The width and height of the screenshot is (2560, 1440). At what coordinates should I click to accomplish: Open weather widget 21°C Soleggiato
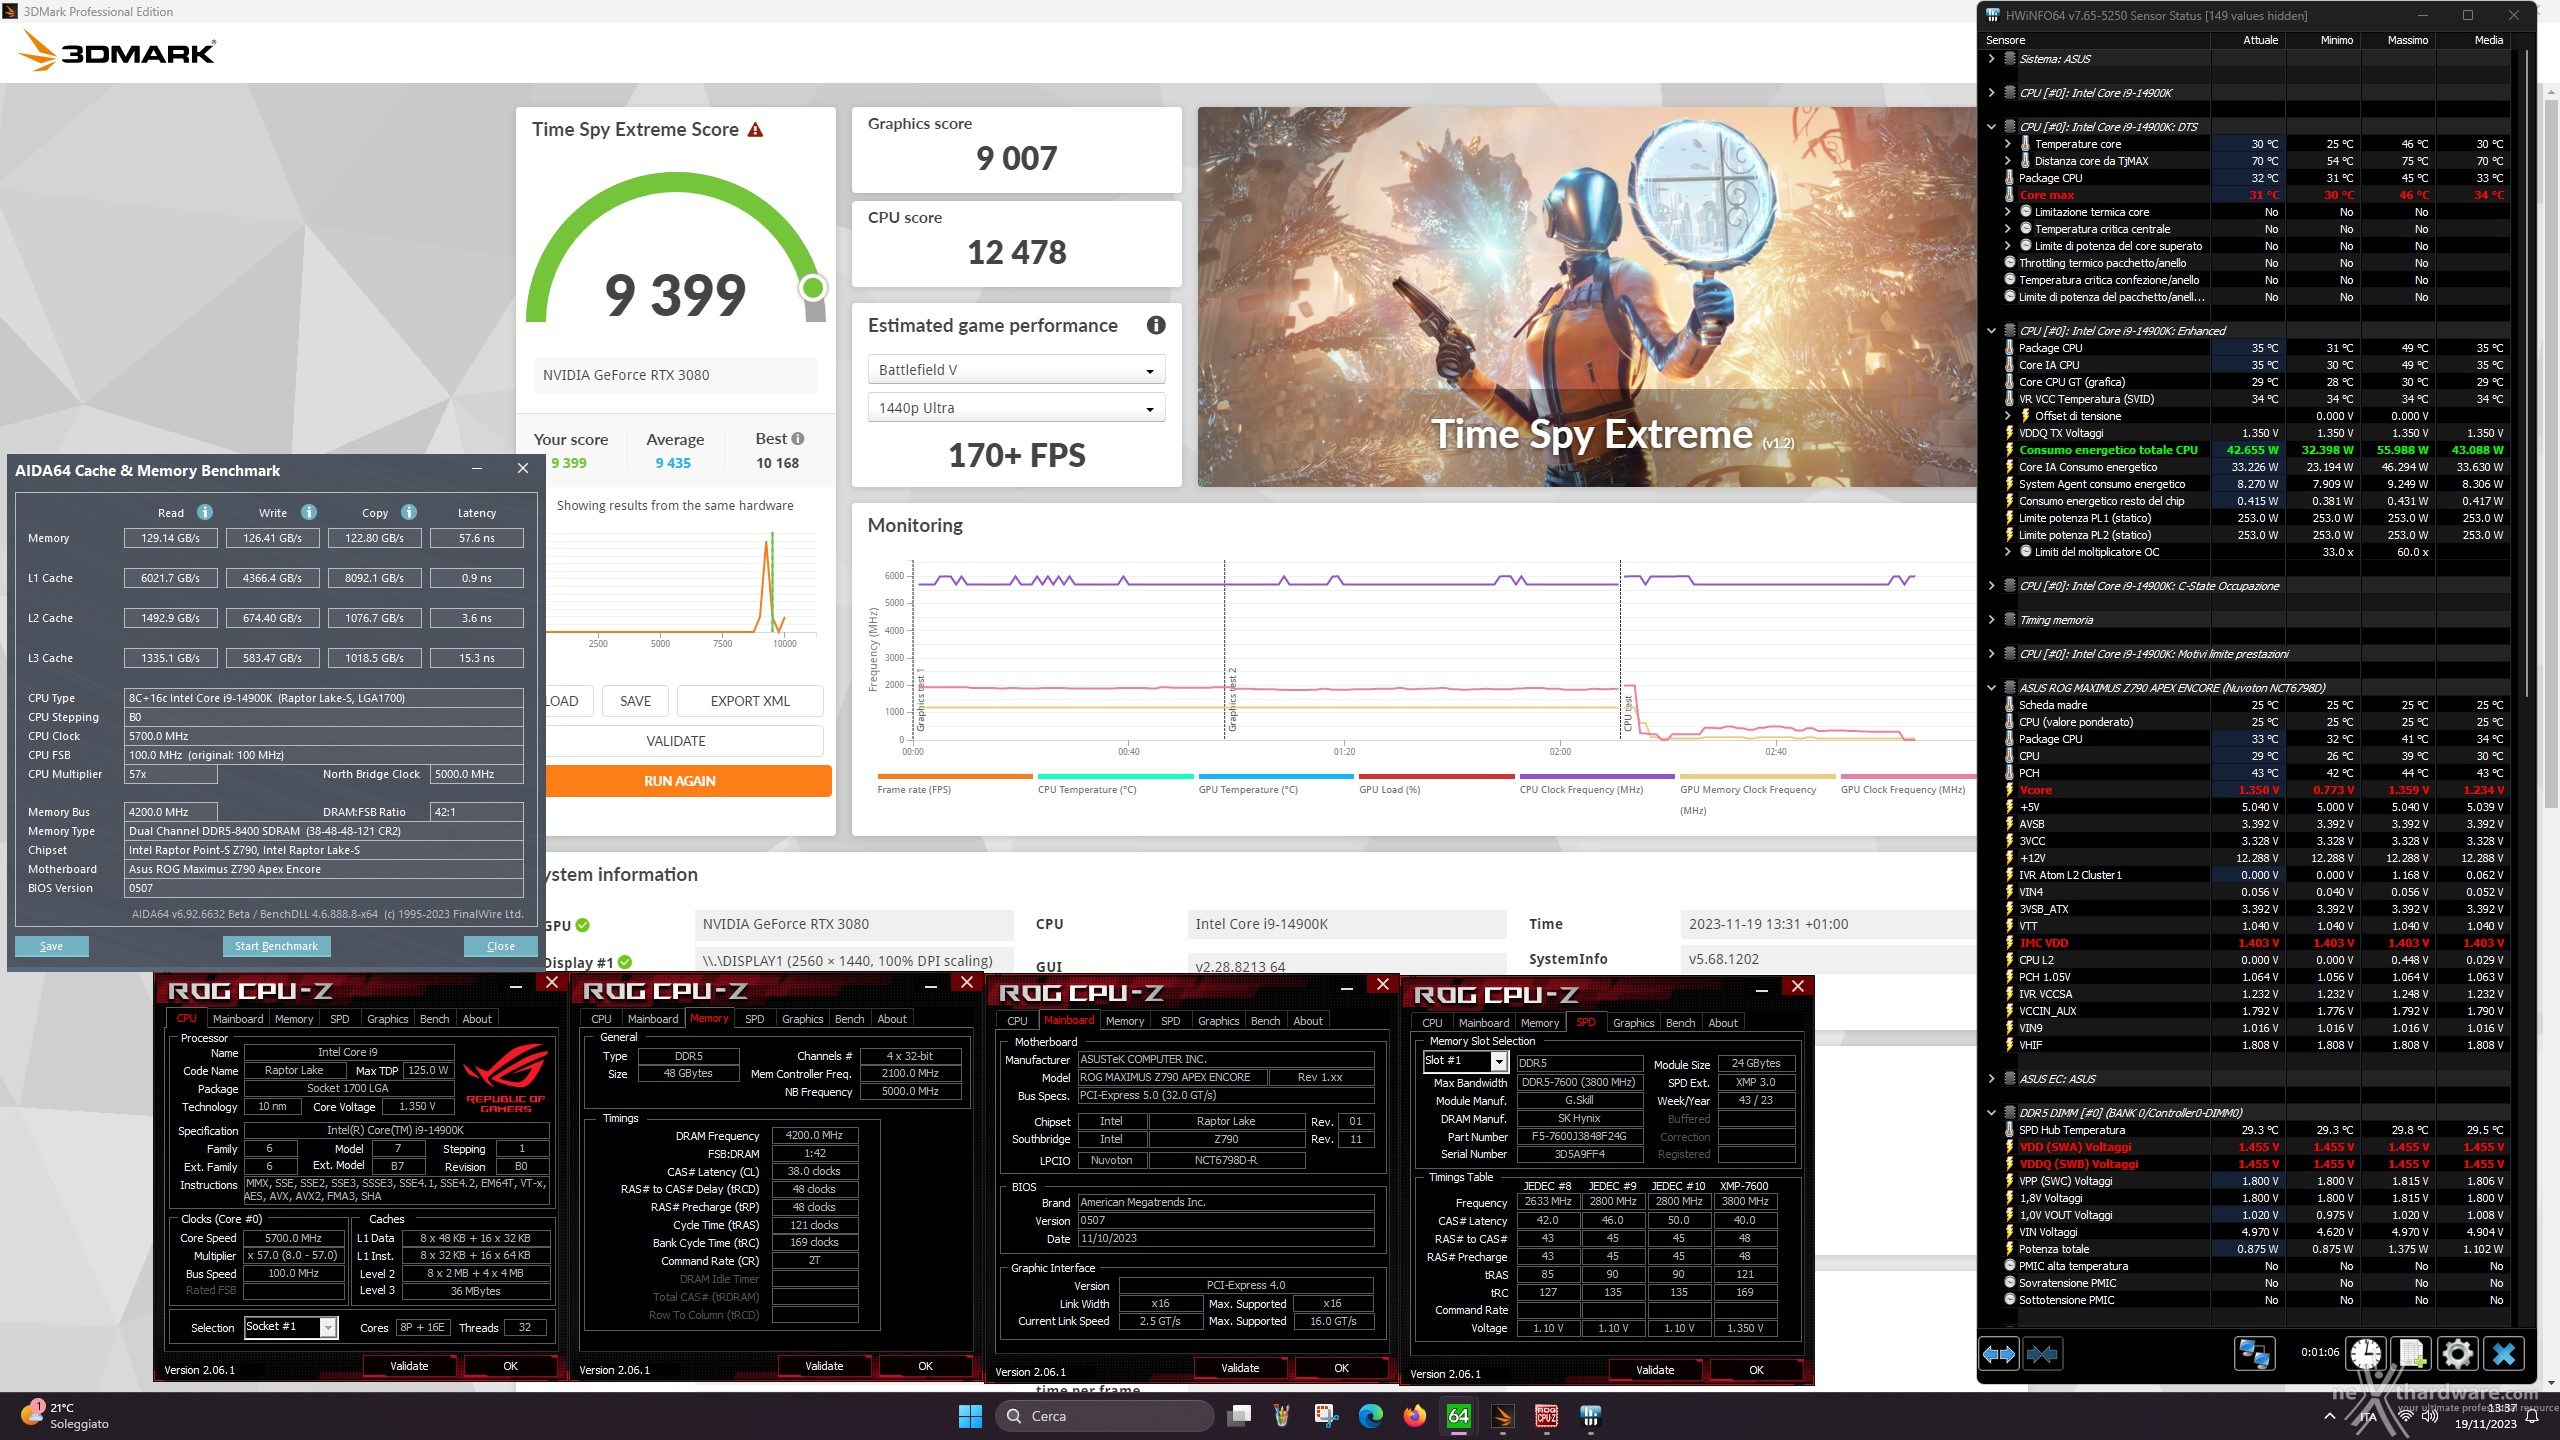(x=66, y=1416)
